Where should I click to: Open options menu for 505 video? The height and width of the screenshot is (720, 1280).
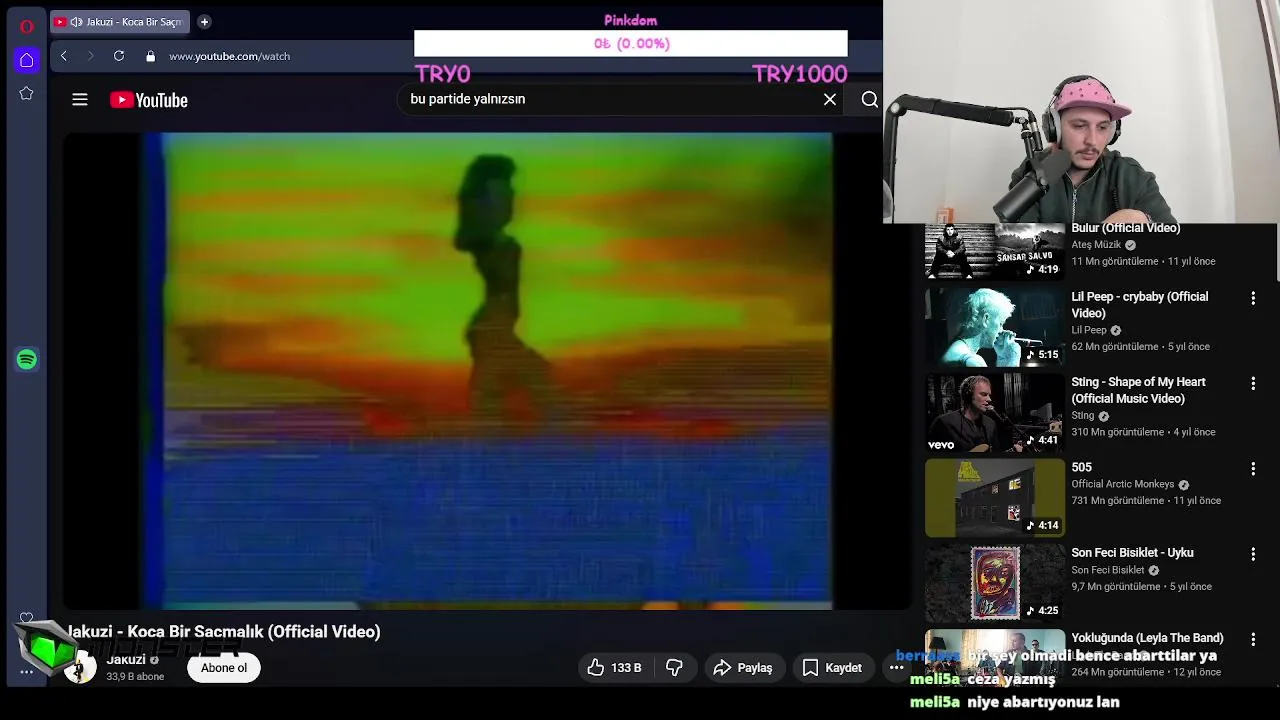[x=1253, y=468]
